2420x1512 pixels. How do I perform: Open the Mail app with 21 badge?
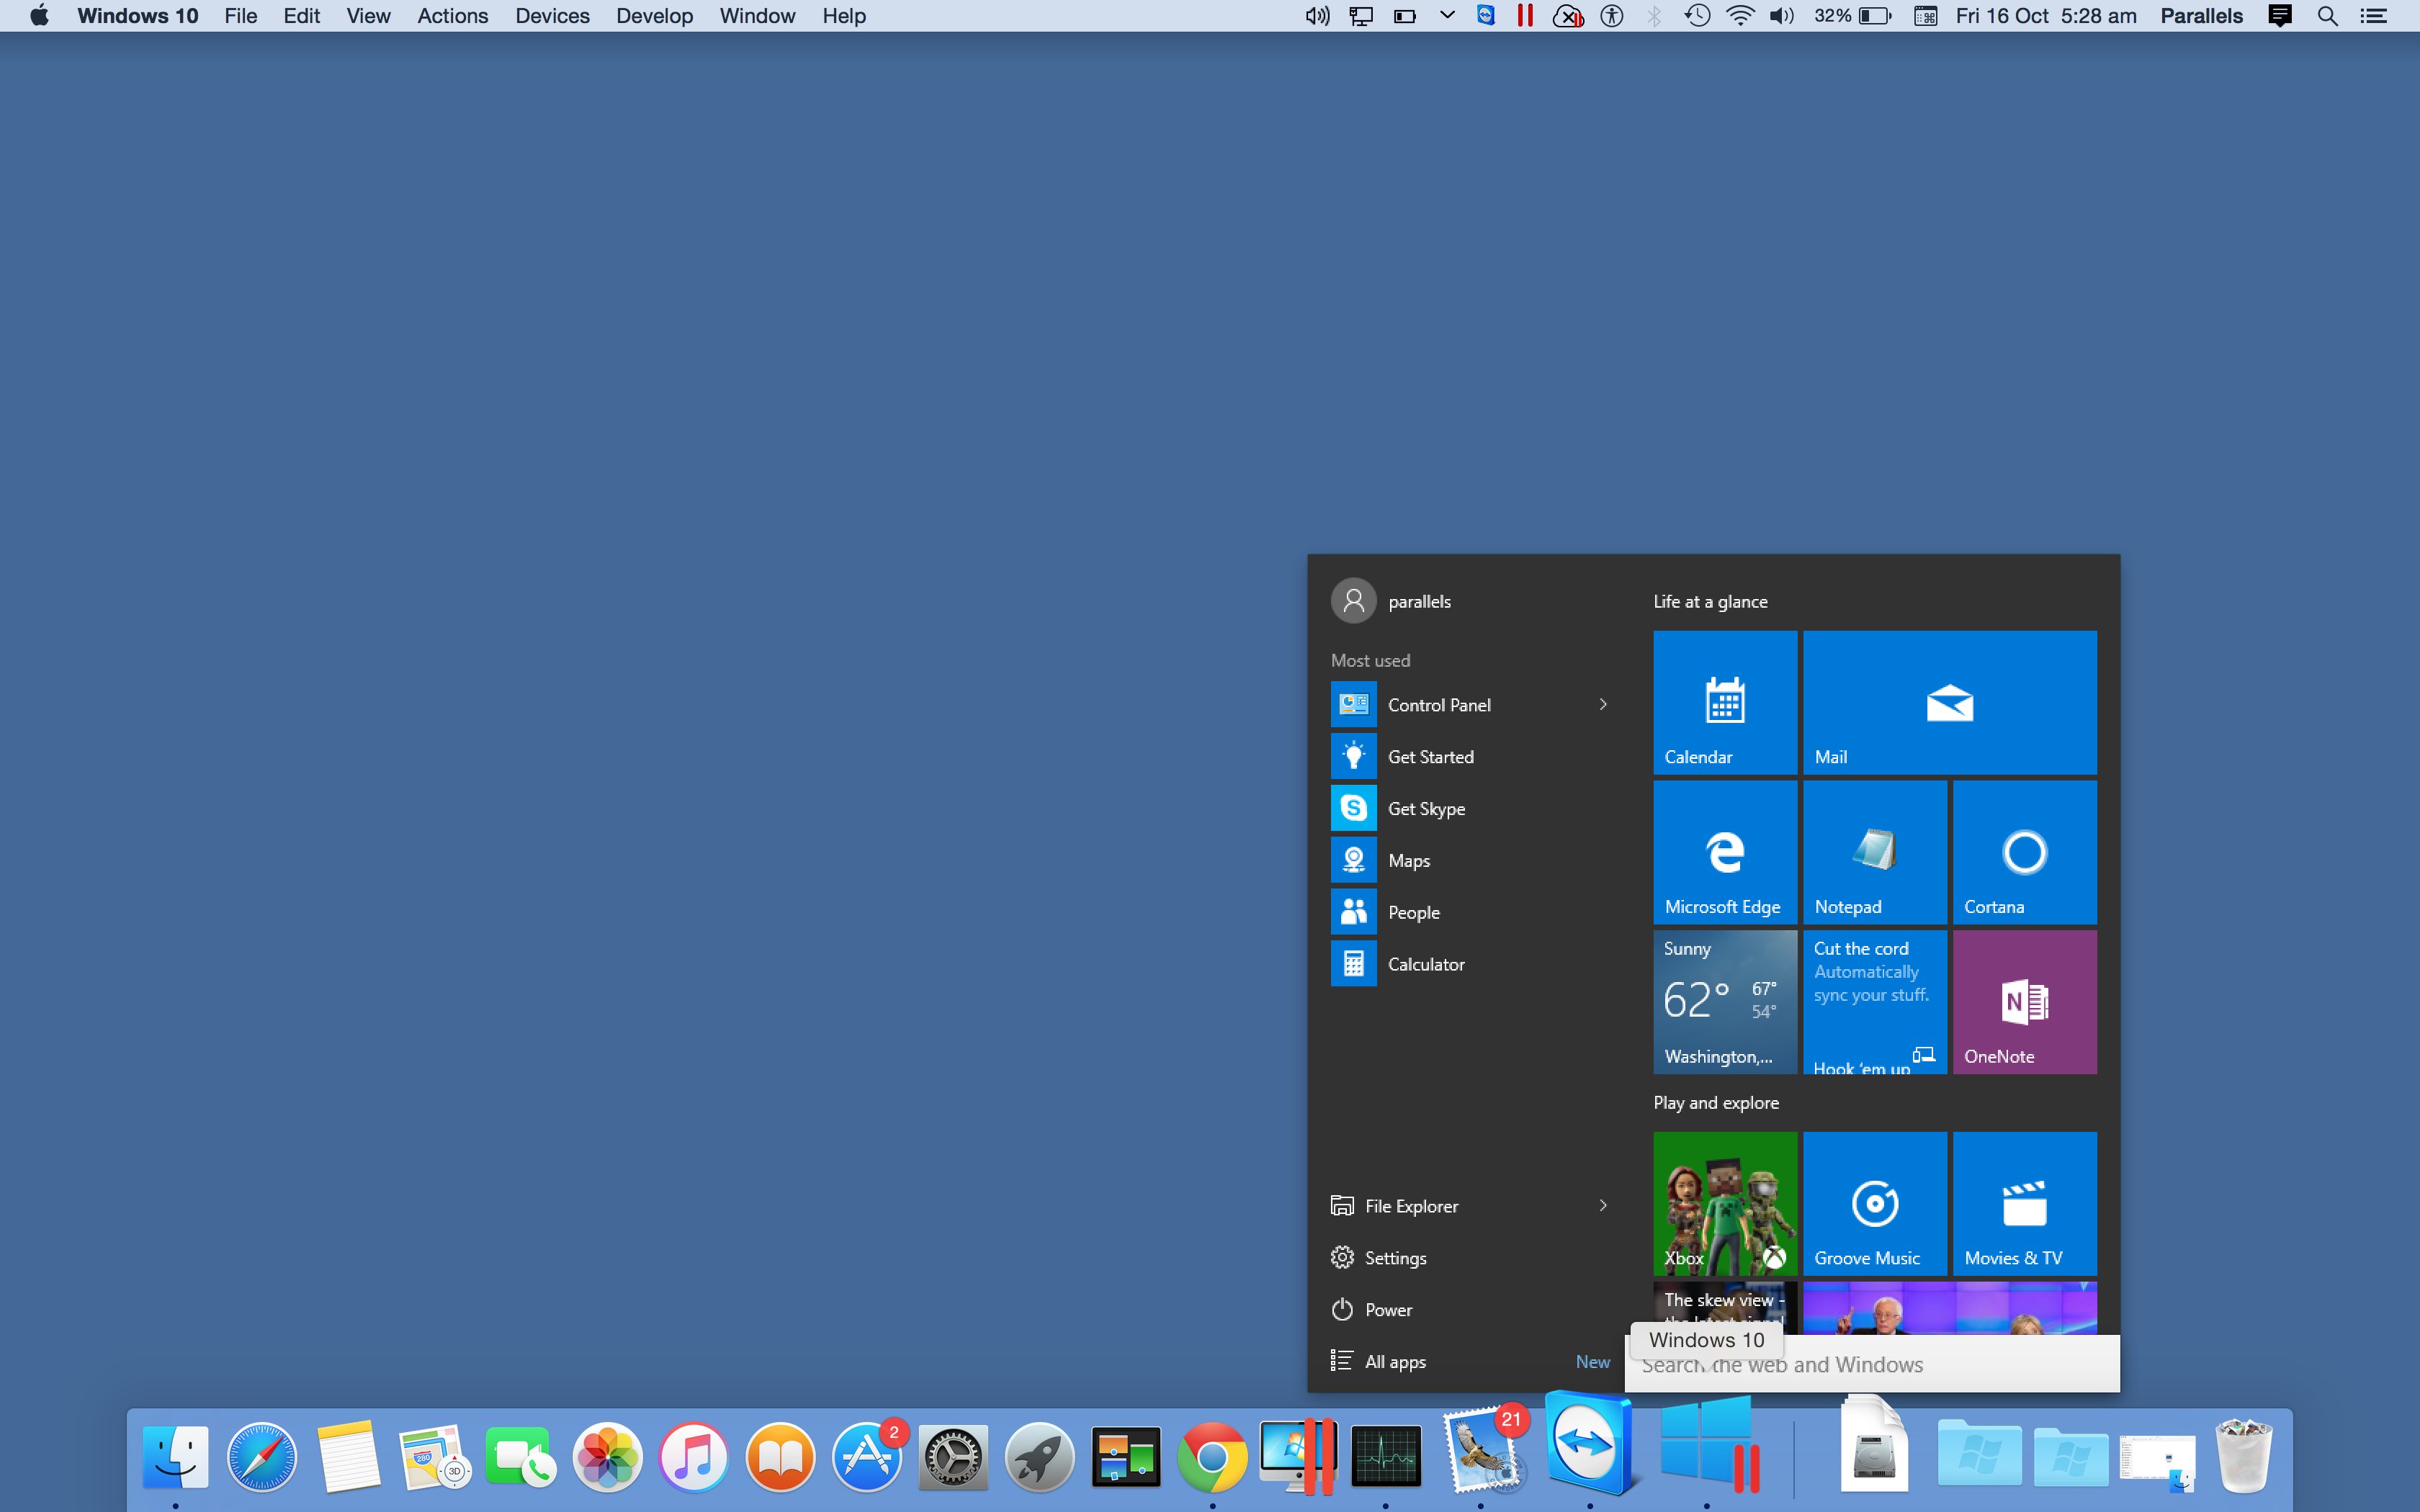click(x=1482, y=1452)
